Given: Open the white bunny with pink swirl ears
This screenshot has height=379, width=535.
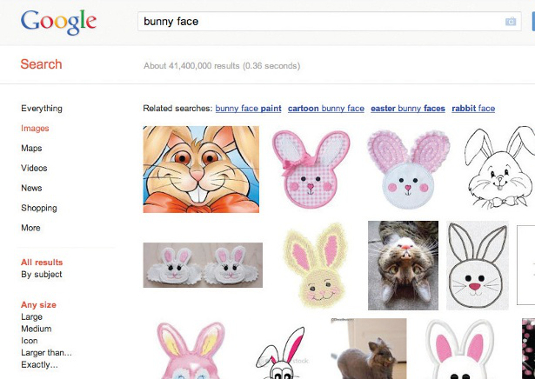Looking at the screenshot, I should 408,169.
